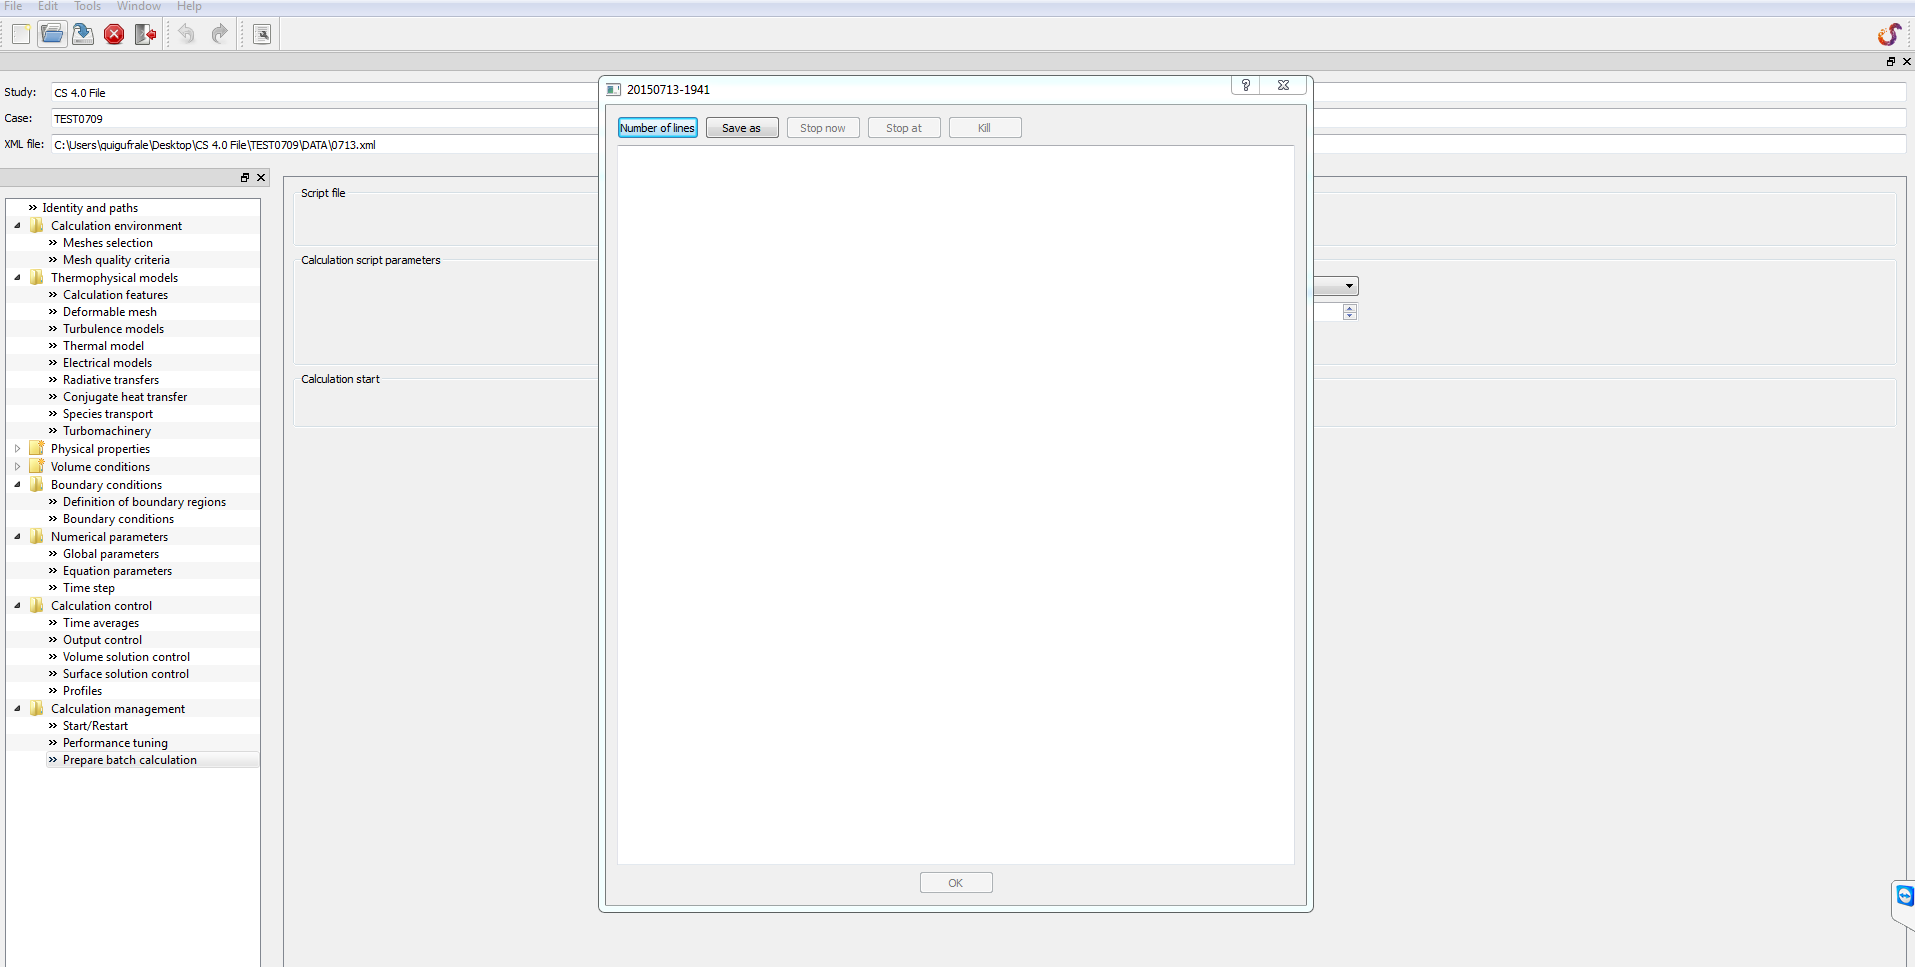Screen dimensions: 1915x967
Task: Collapse the Thermophysical models folder
Action: 17,278
